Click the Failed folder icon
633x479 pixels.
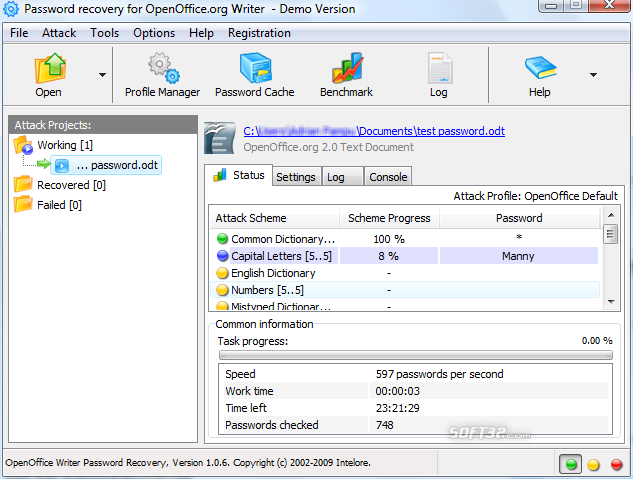23,204
